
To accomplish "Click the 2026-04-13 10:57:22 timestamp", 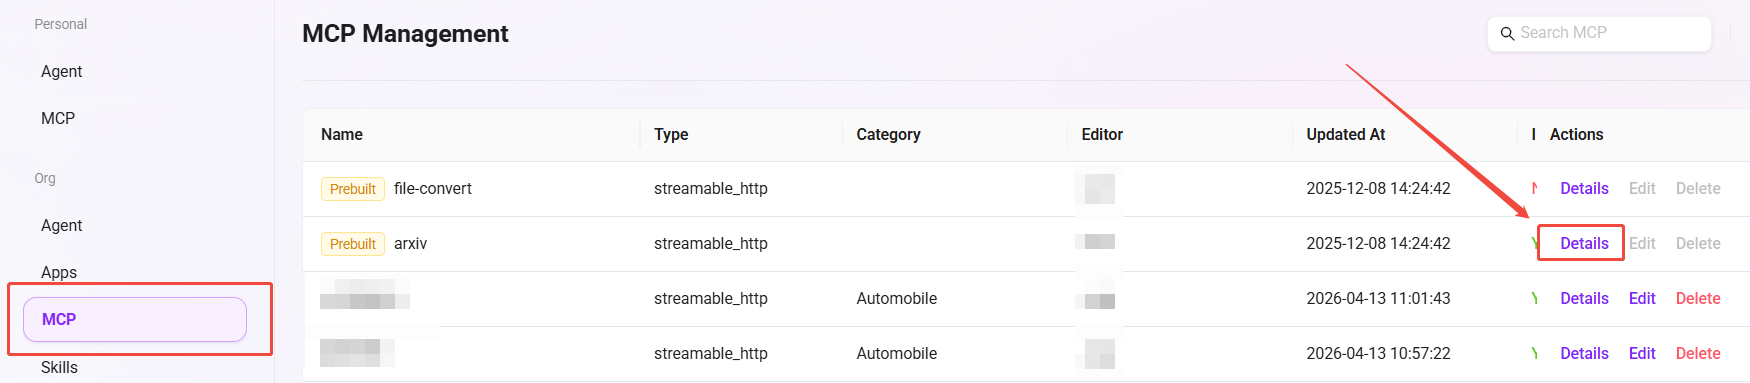I will click(1378, 353).
